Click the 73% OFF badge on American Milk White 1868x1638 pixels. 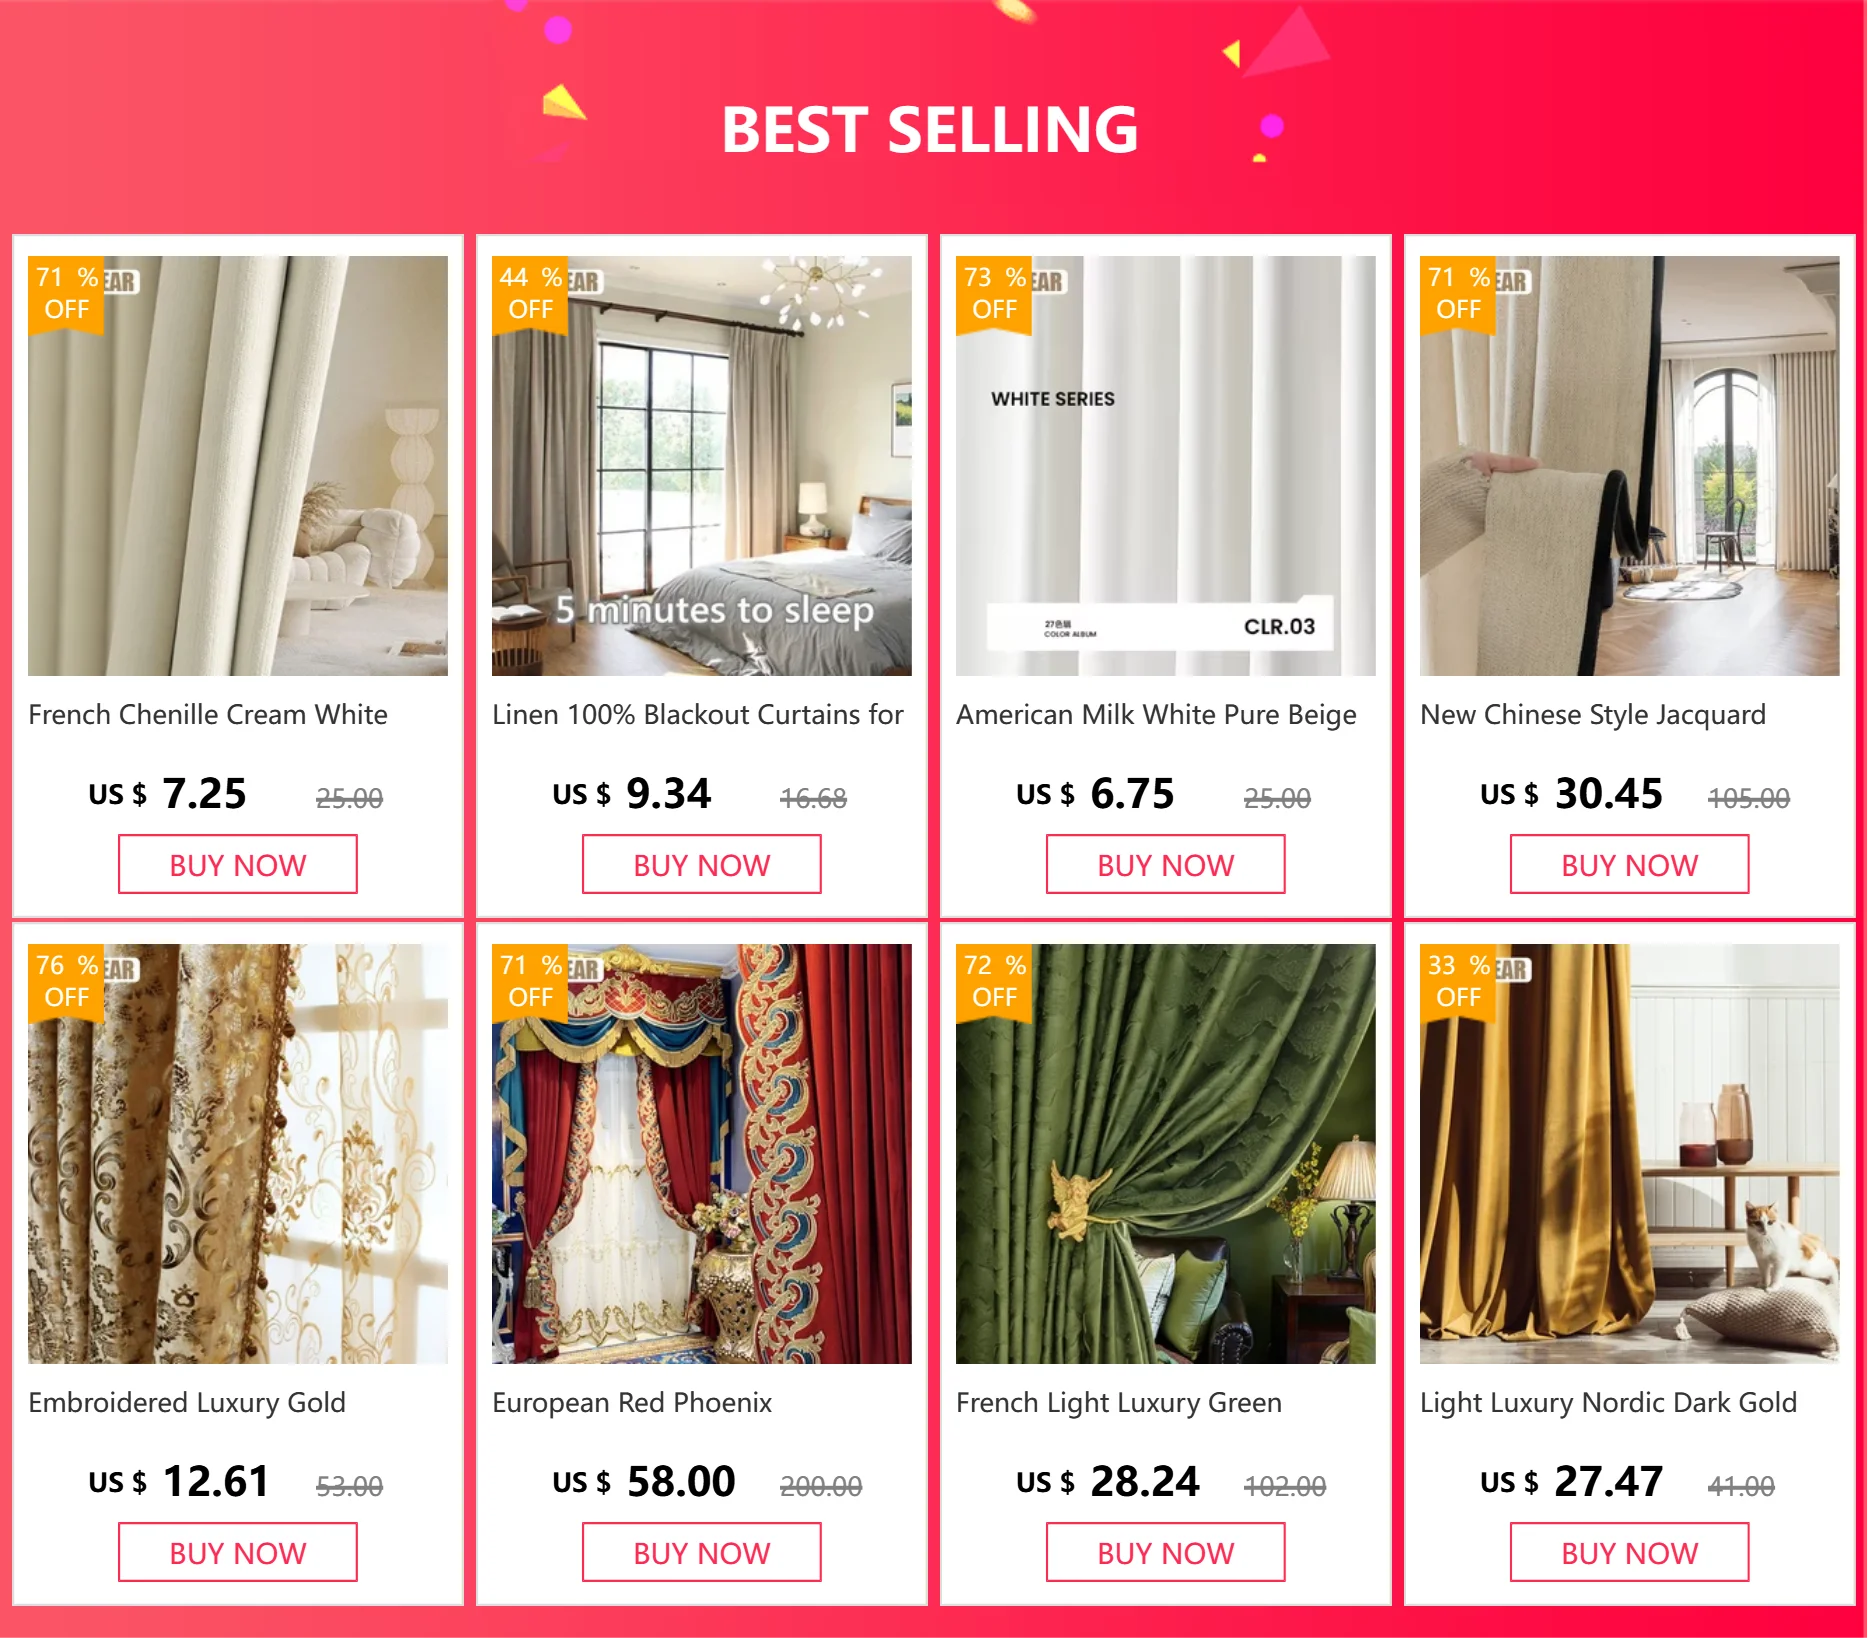994,294
